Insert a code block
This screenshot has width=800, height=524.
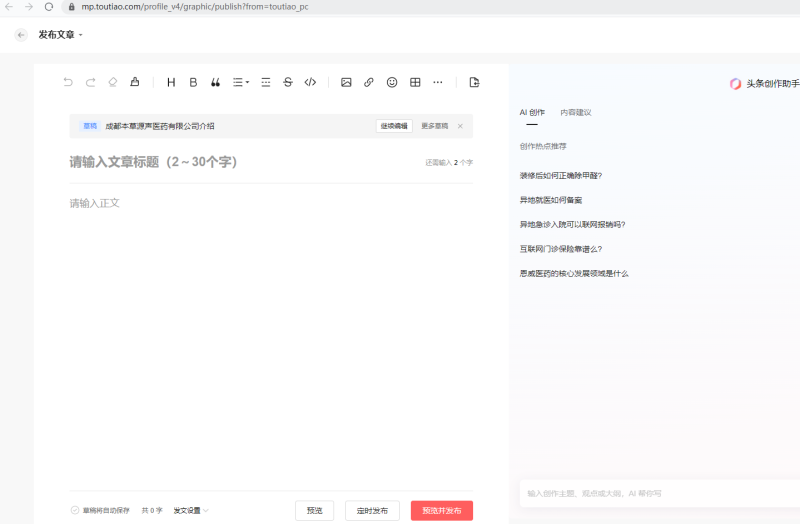[x=310, y=82]
